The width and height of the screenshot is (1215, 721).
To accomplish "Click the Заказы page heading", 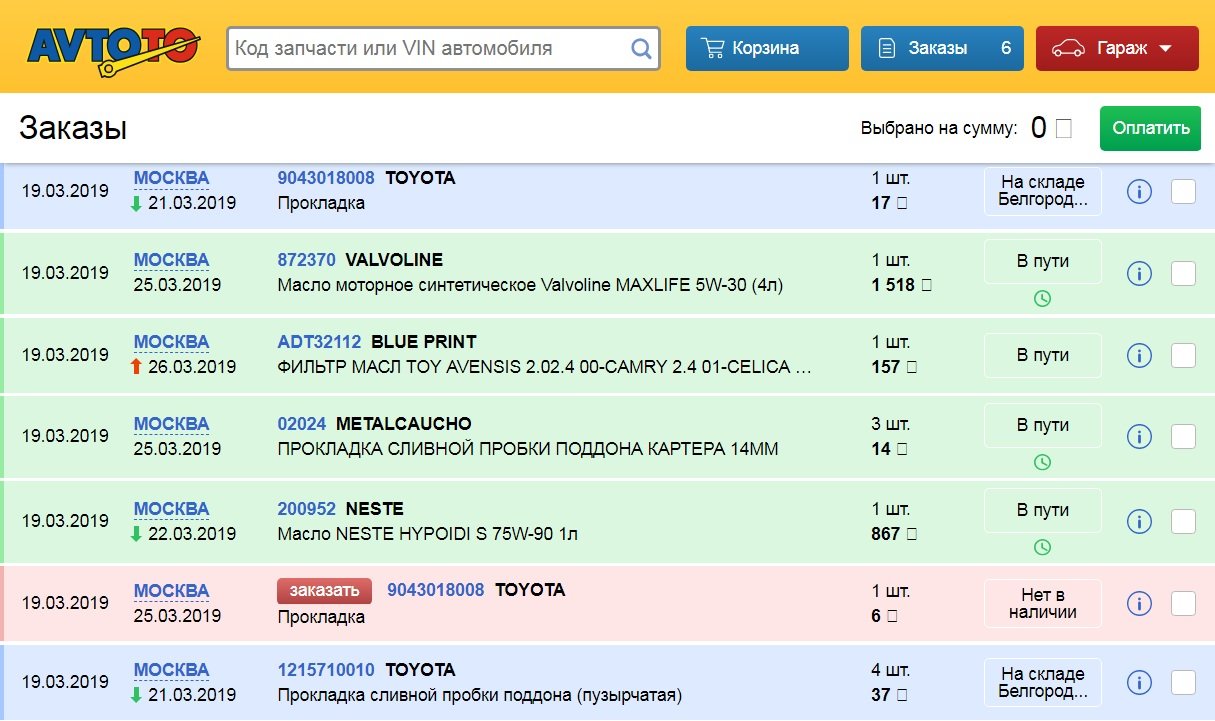I will [x=73, y=129].
